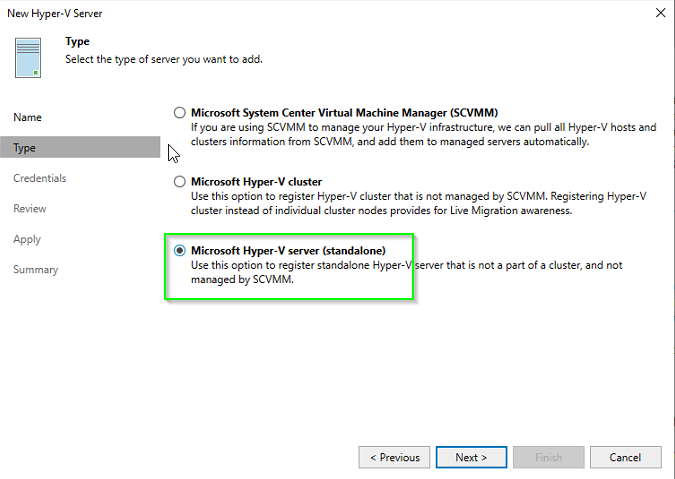This screenshot has width=675, height=479.
Task: Click the Next > button
Action: tap(471, 457)
